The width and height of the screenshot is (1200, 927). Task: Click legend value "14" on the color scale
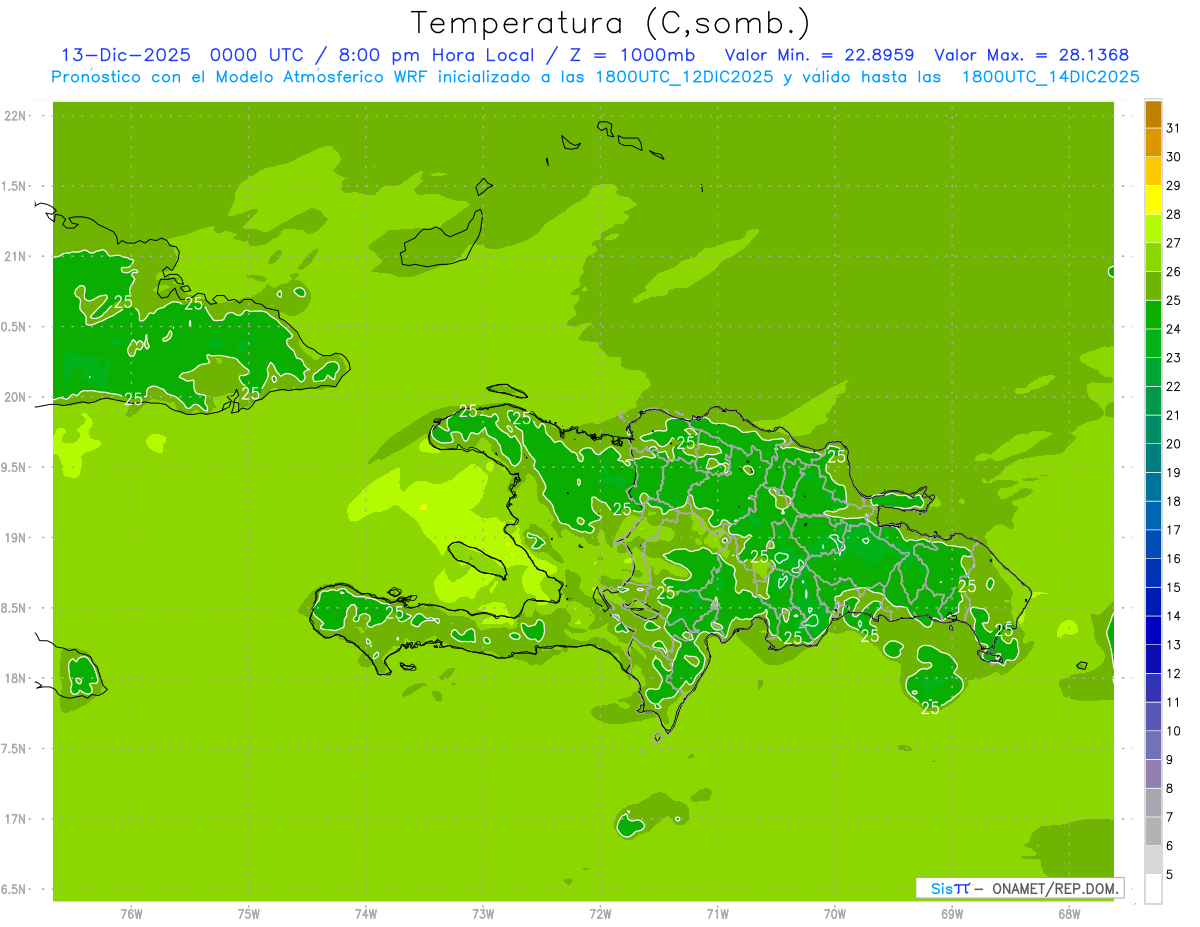[1174, 616]
